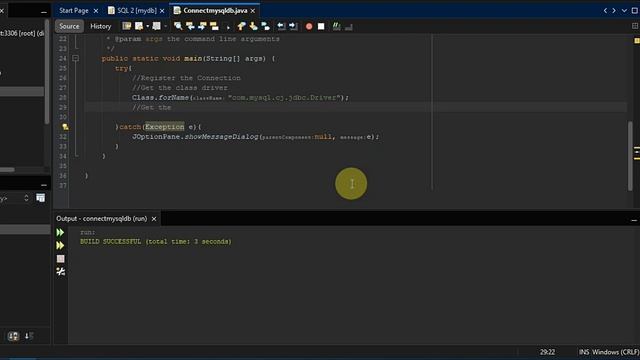Select the Output - connectmysqldb (run) tab
Screen dimensions: 640x360
click(102, 219)
